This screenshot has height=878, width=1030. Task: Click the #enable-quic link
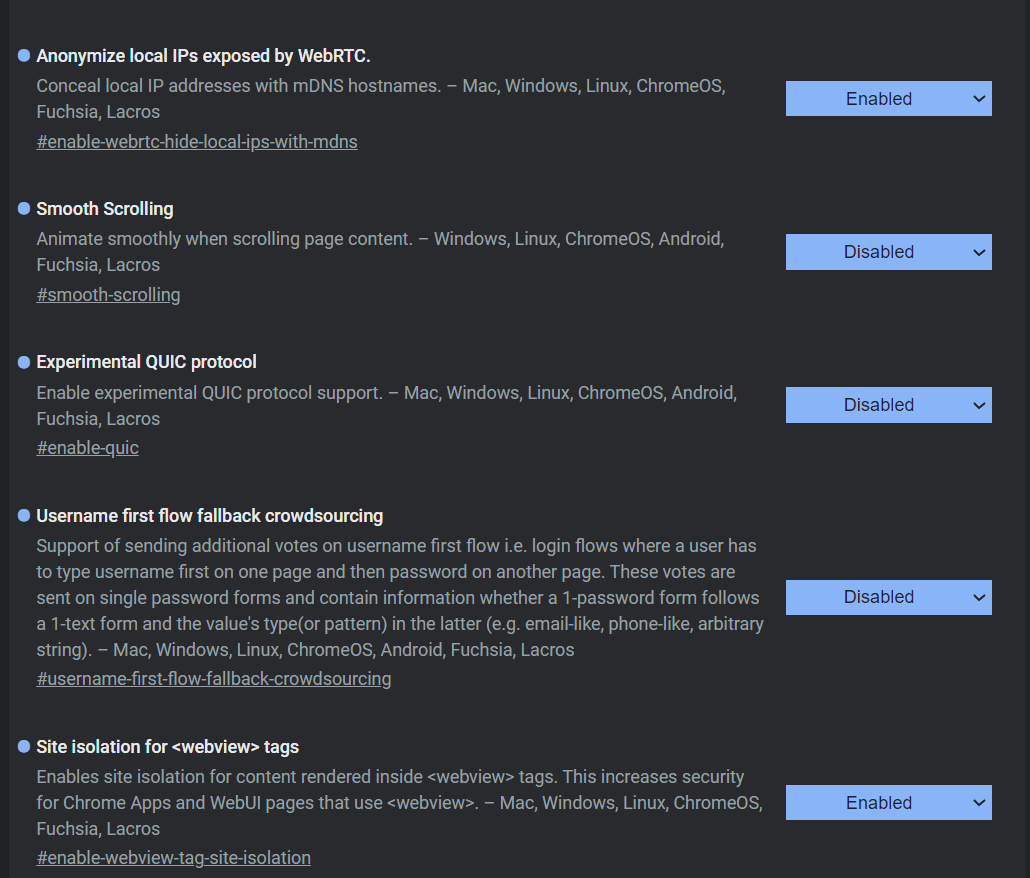[x=87, y=448]
